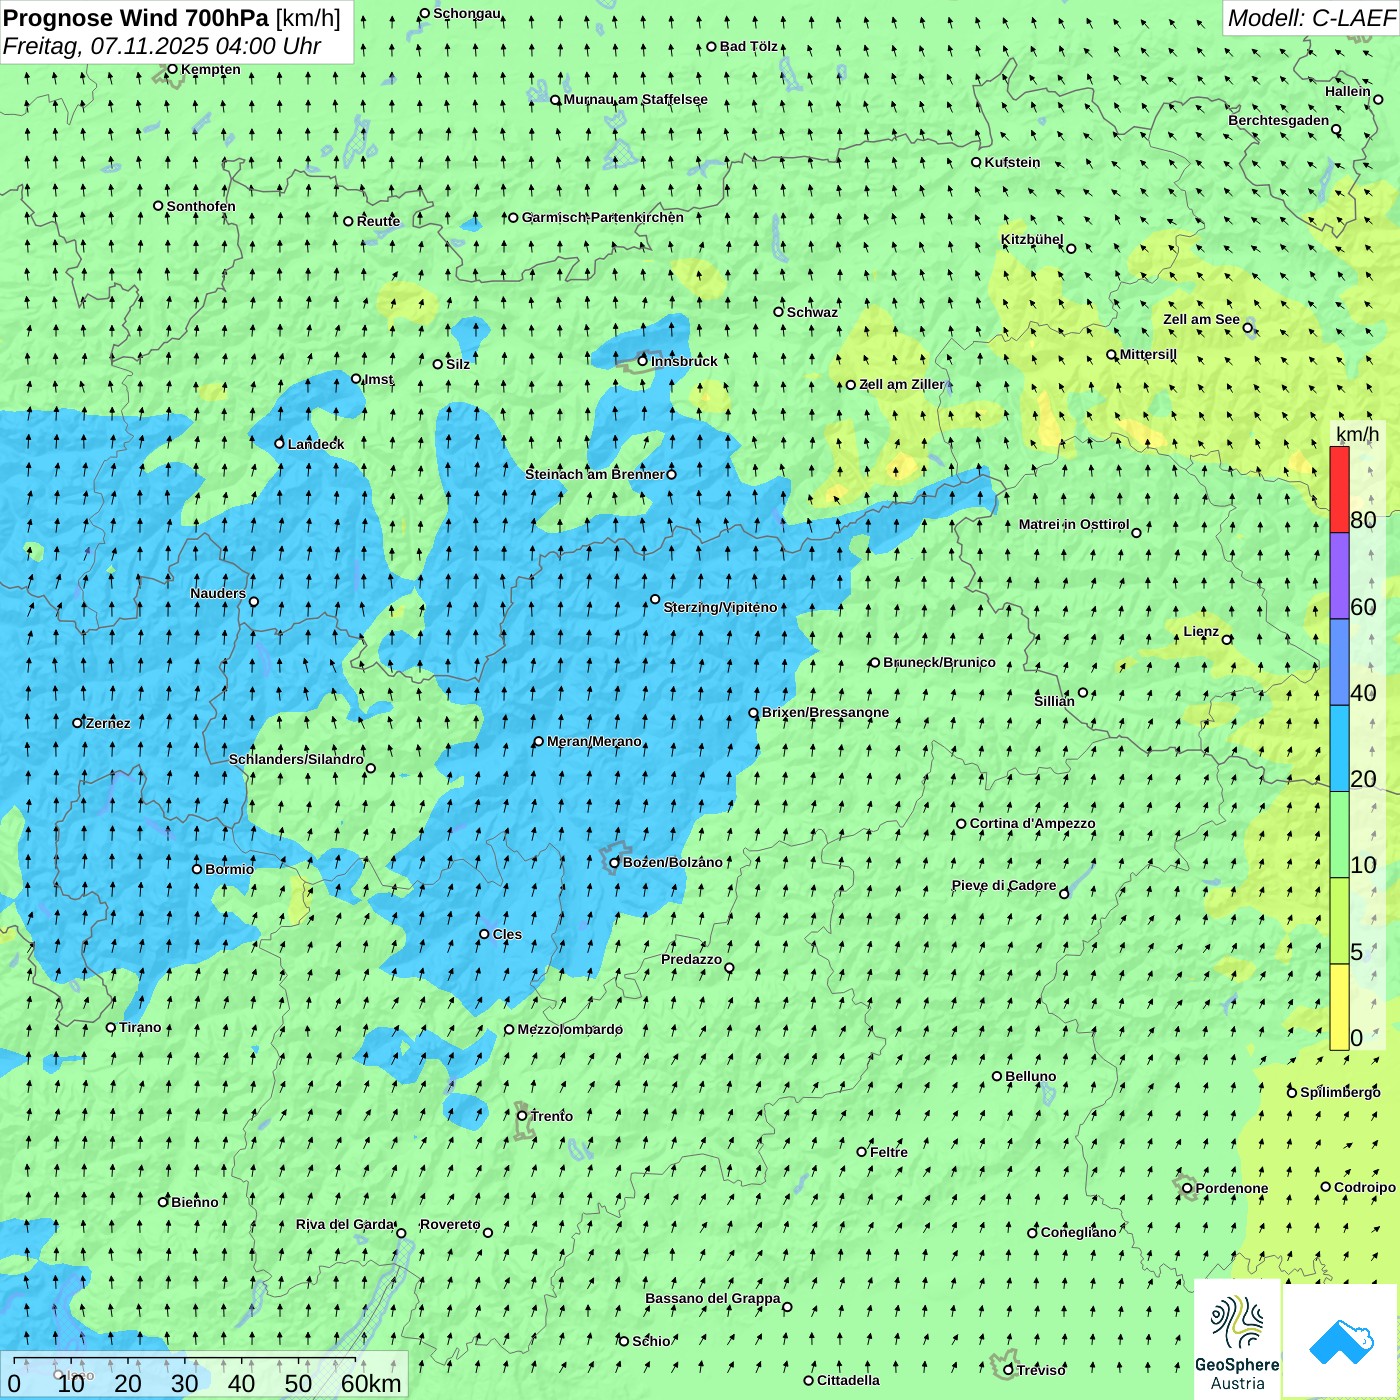
Task: Select the purple 60–80 km/h legend swatch
Action: [x=1339, y=576]
